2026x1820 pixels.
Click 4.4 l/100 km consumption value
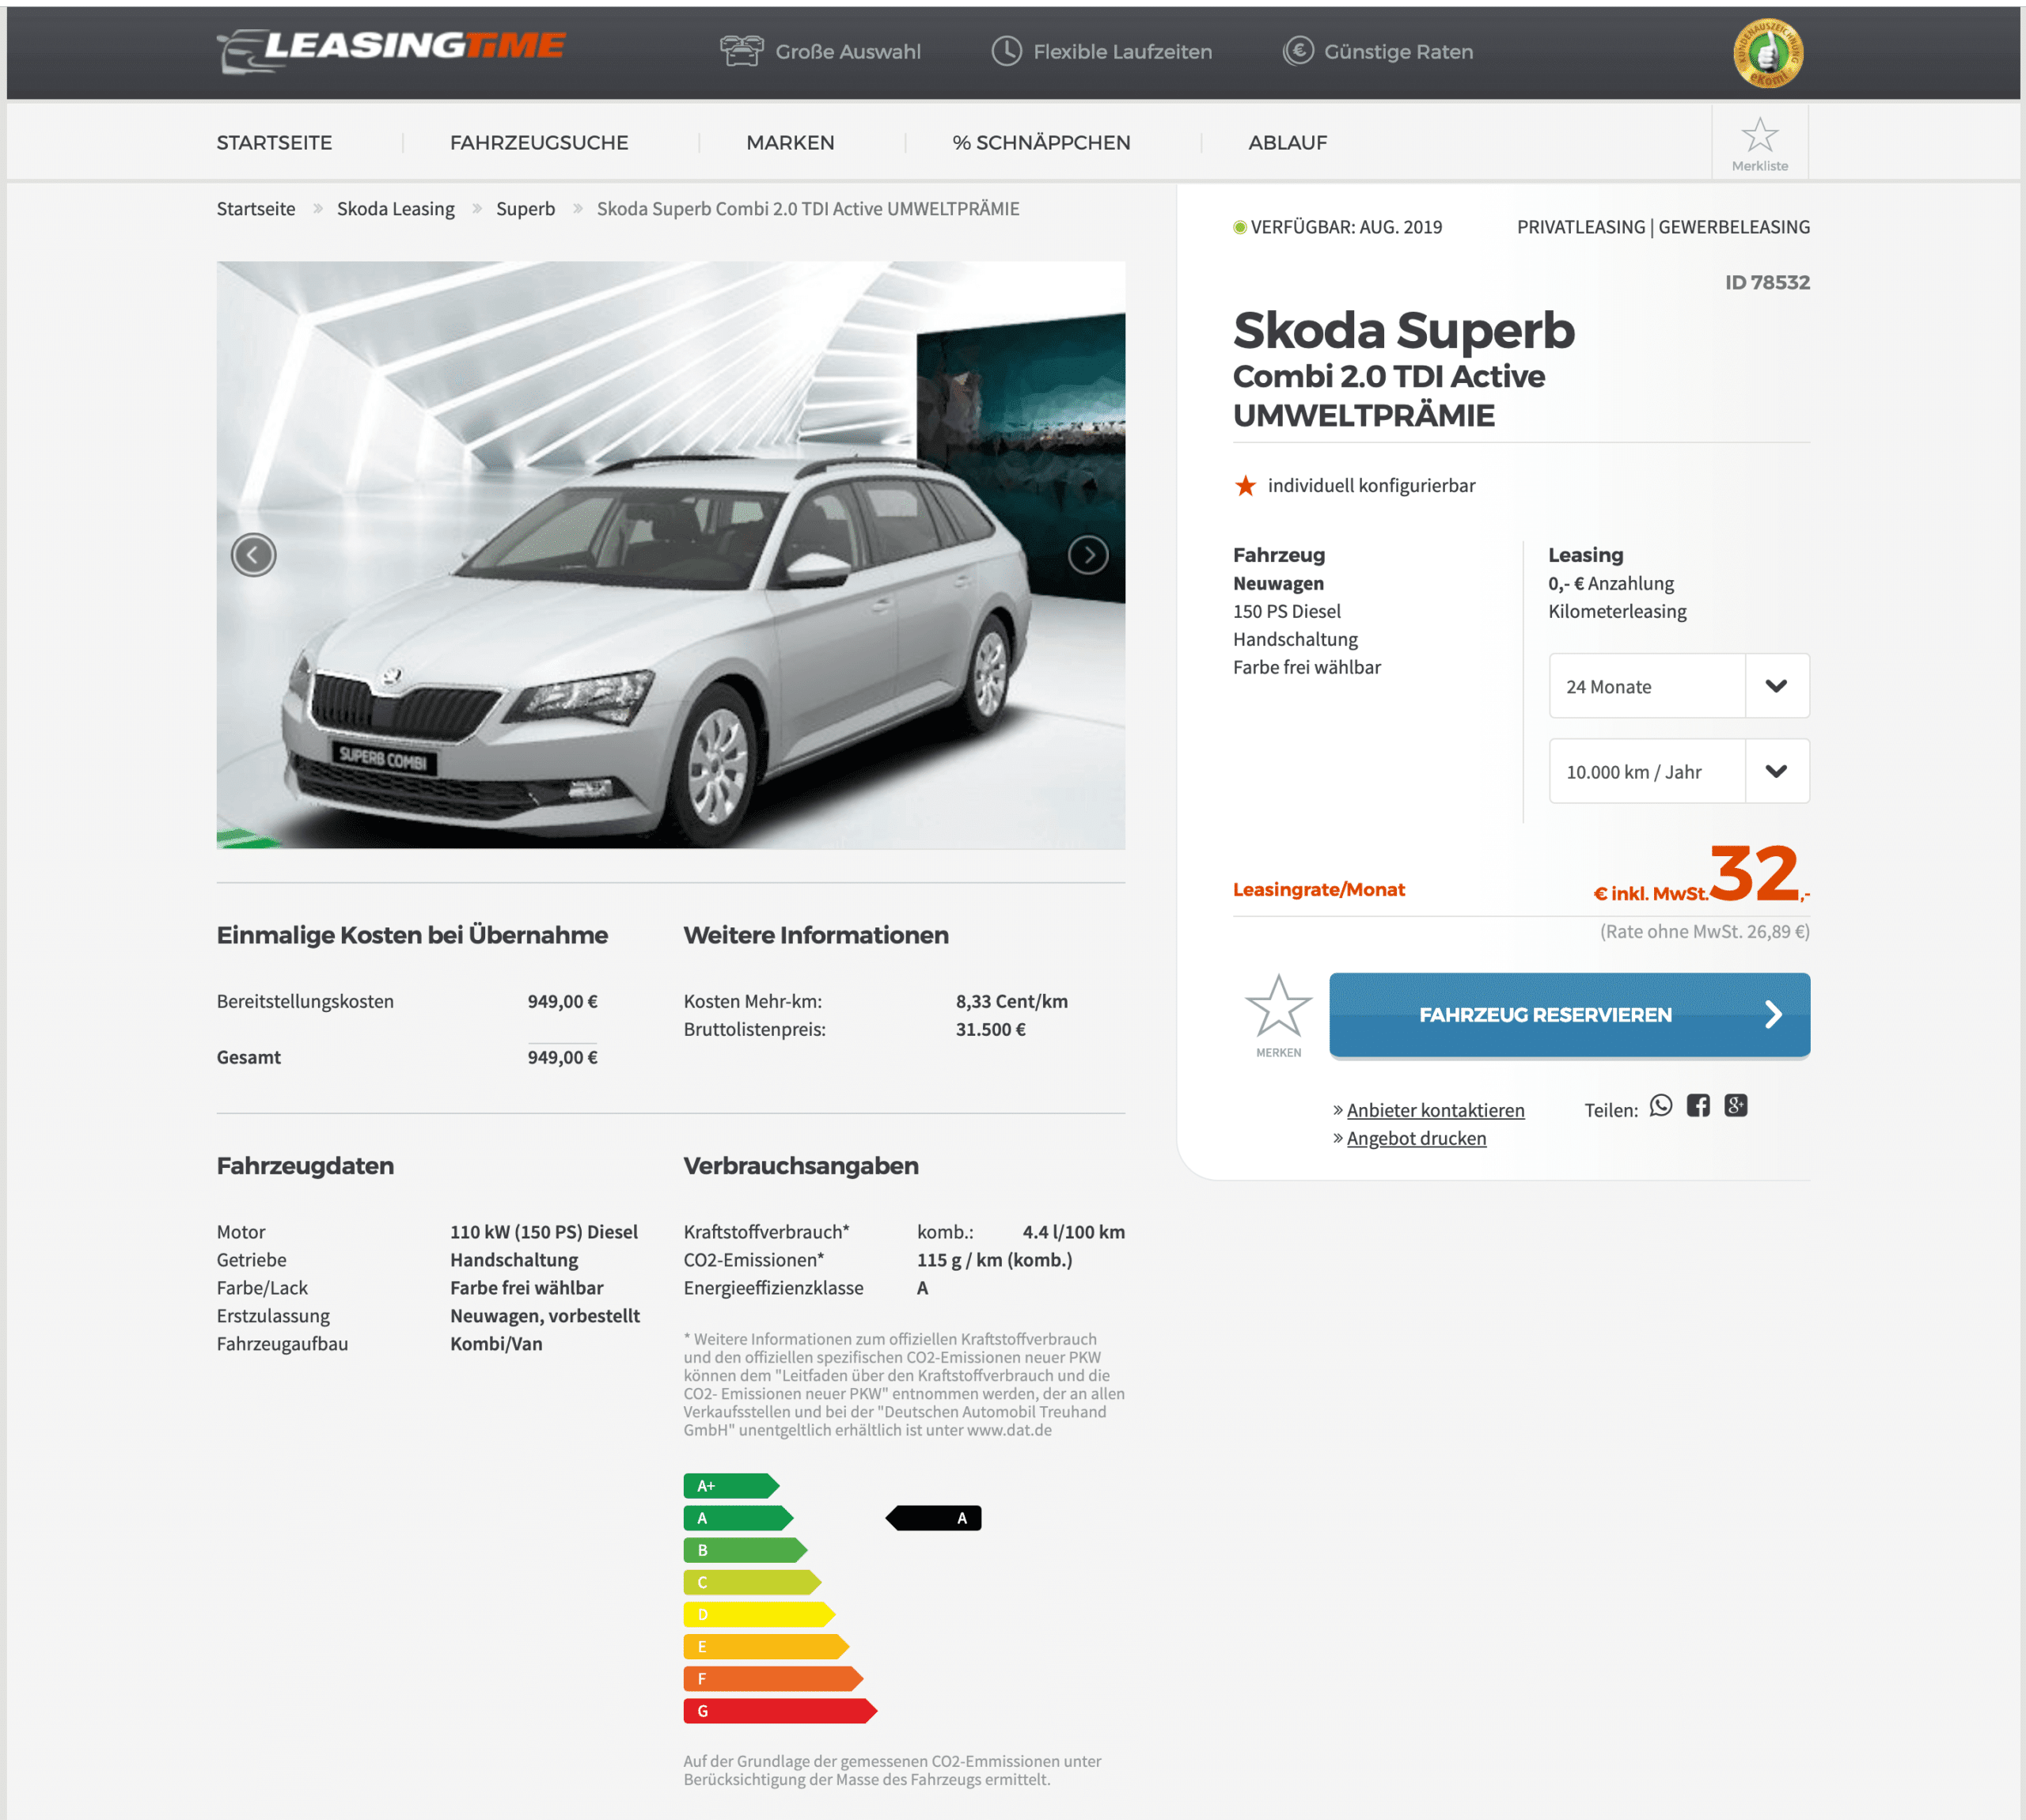coord(1073,1232)
